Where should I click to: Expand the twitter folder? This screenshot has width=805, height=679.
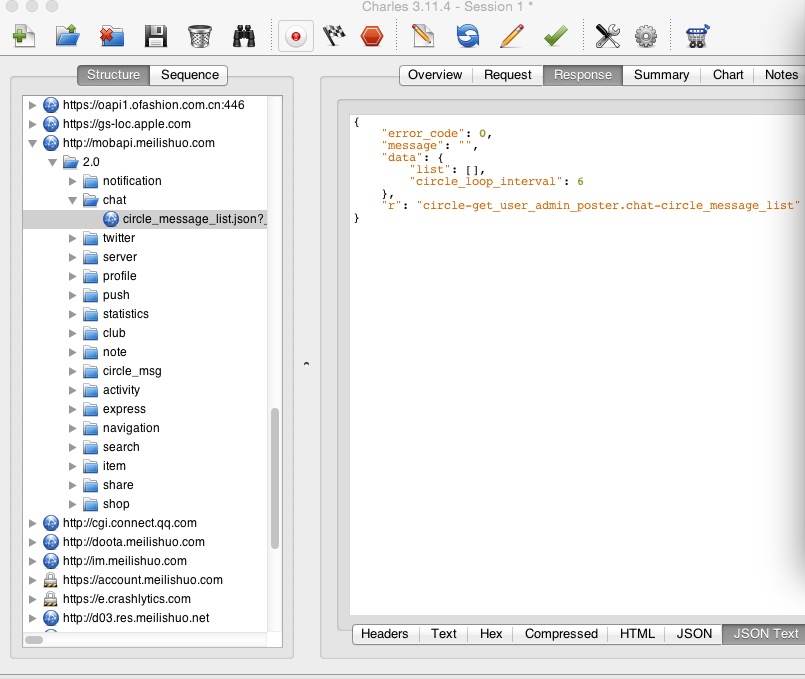tap(72, 238)
